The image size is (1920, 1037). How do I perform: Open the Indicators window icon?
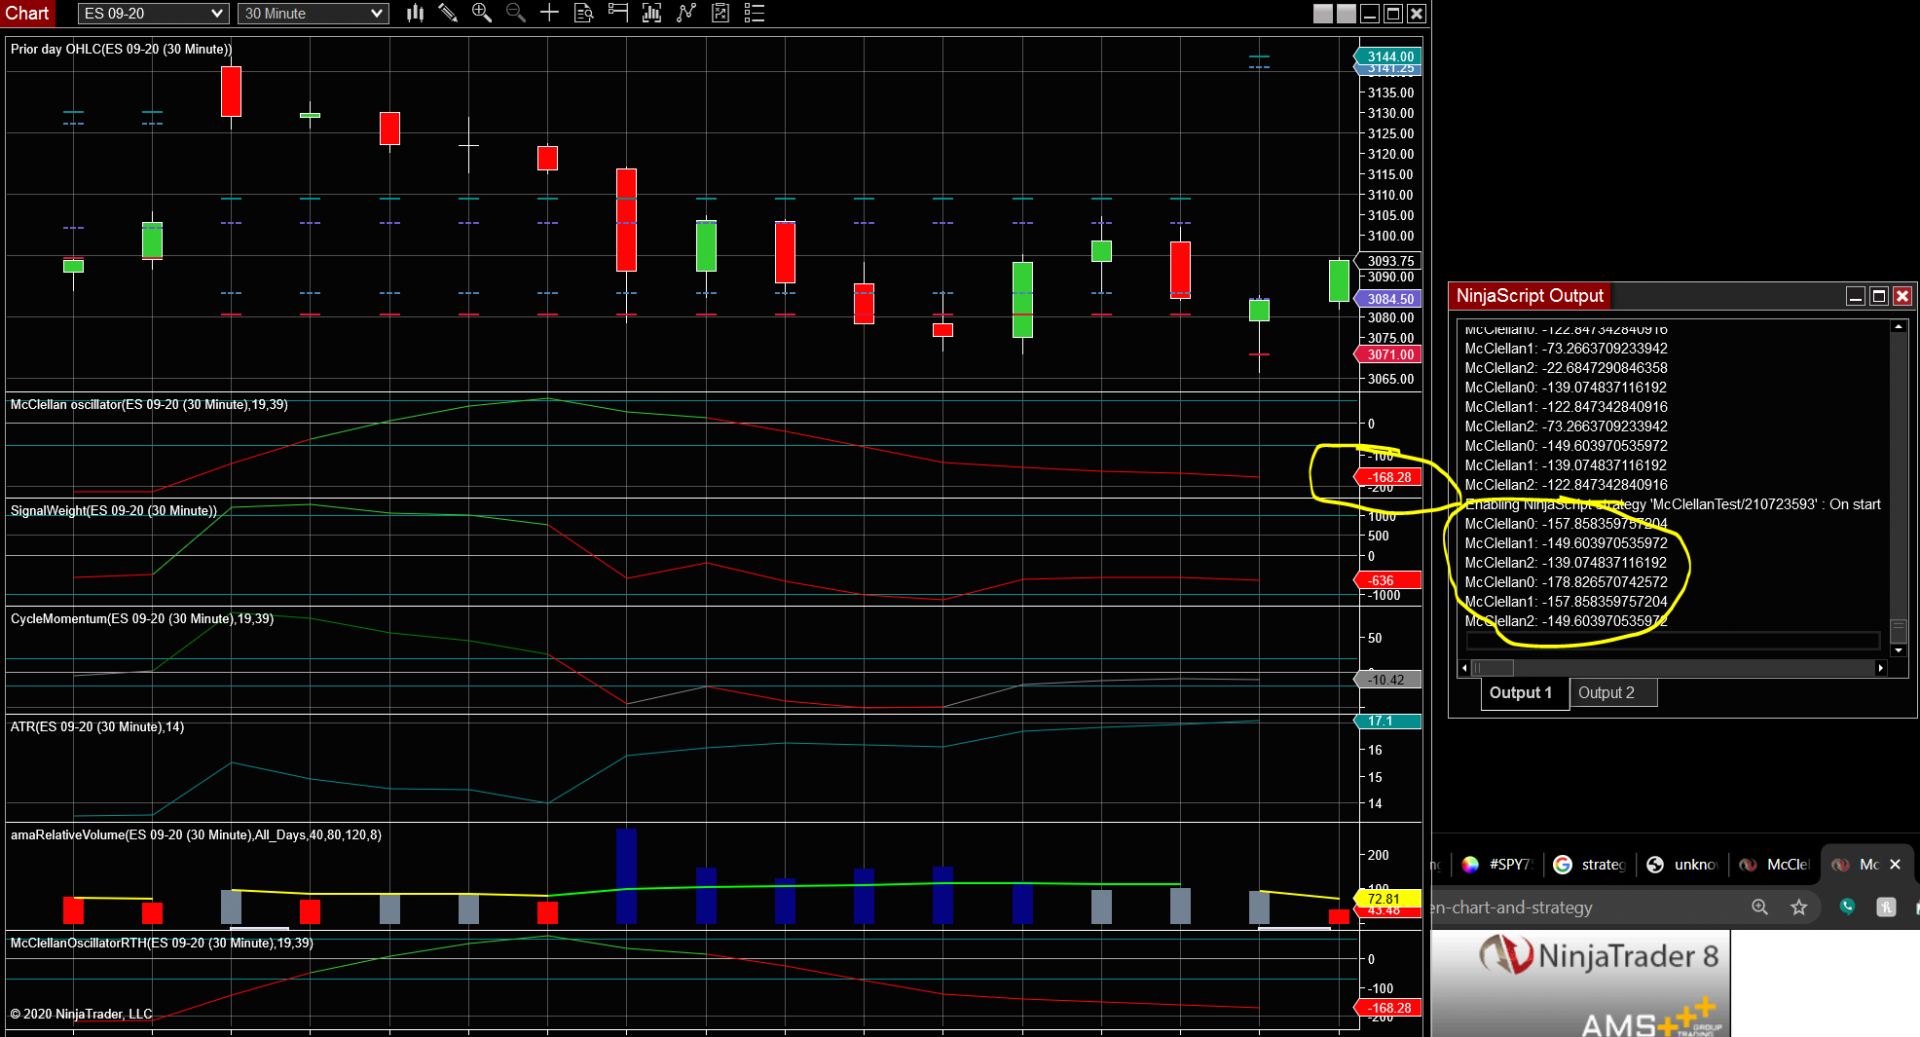652,13
